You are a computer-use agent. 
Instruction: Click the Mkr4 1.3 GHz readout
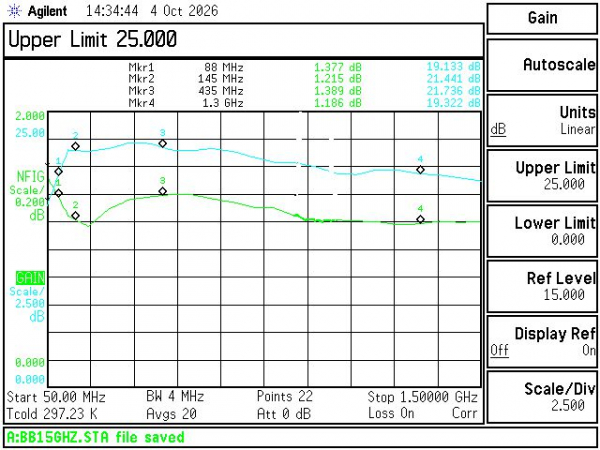click(x=186, y=103)
